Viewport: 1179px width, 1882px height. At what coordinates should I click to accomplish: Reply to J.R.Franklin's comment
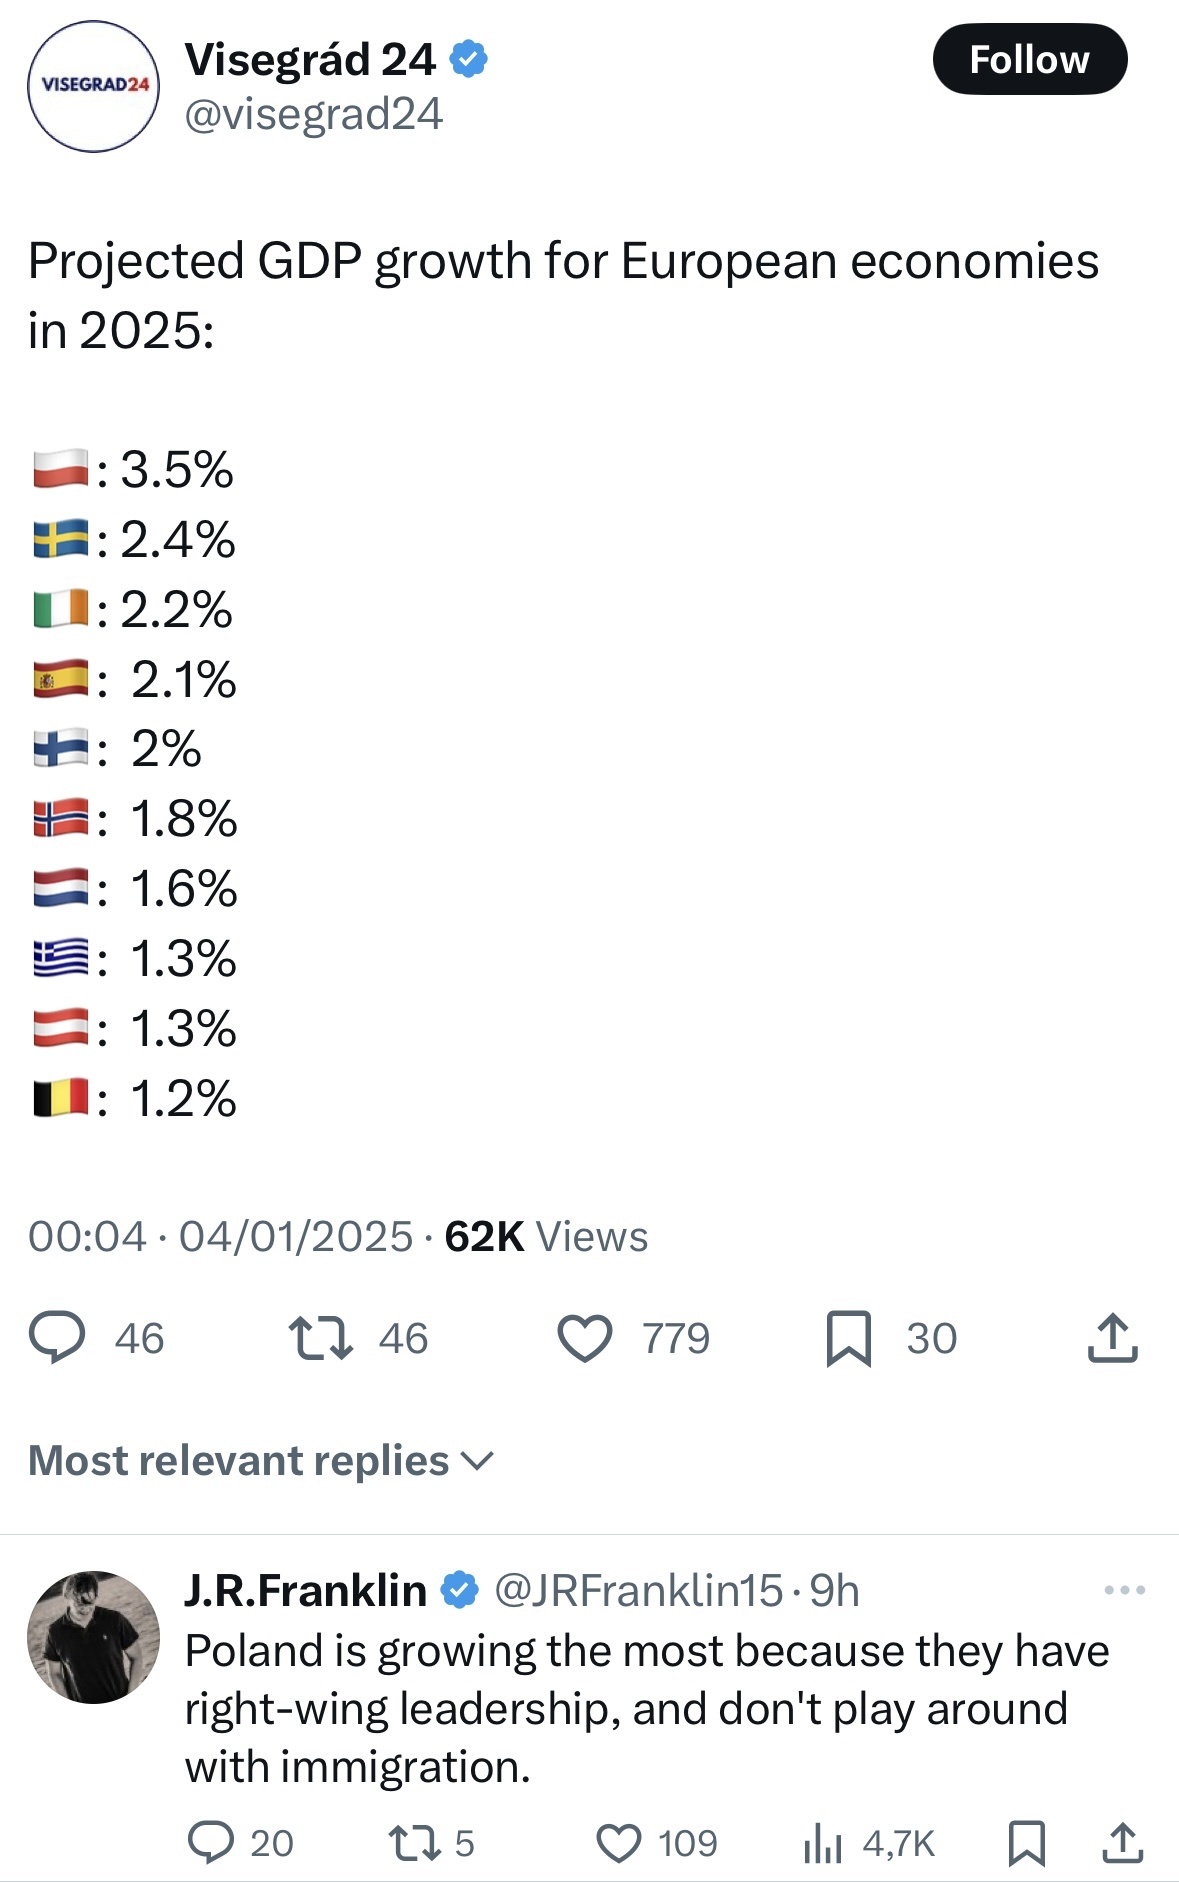pyautogui.click(x=211, y=1842)
